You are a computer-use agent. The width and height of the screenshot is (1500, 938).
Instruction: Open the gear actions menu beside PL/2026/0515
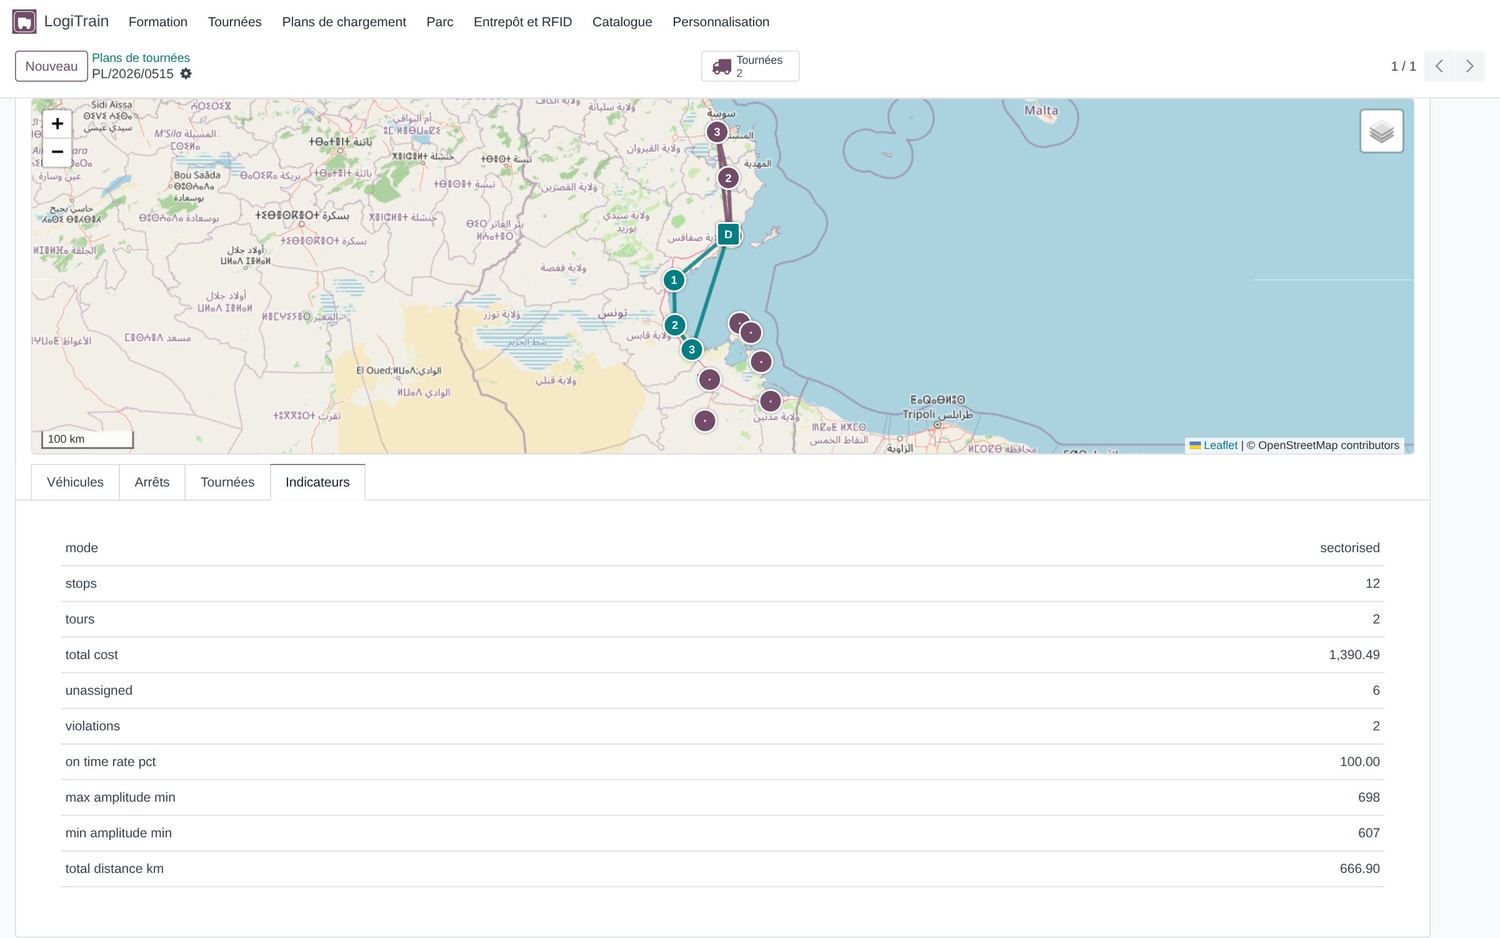click(x=186, y=74)
